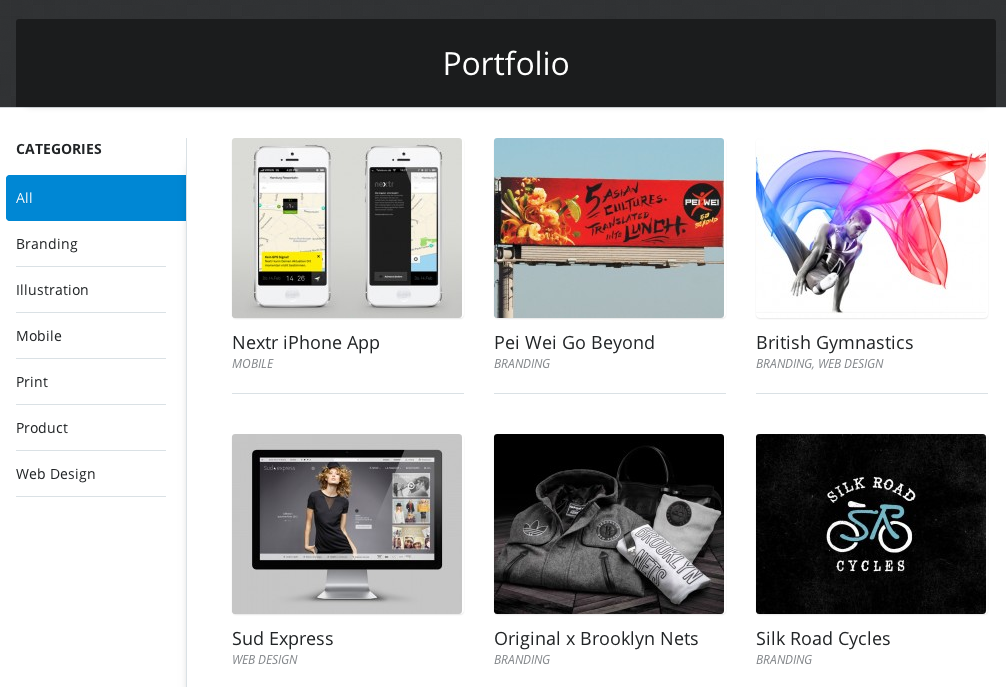The width and height of the screenshot is (1006, 687).
Task: Click MOBILE tag under Nextr iPhone App
Action: (x=253, y=364)
